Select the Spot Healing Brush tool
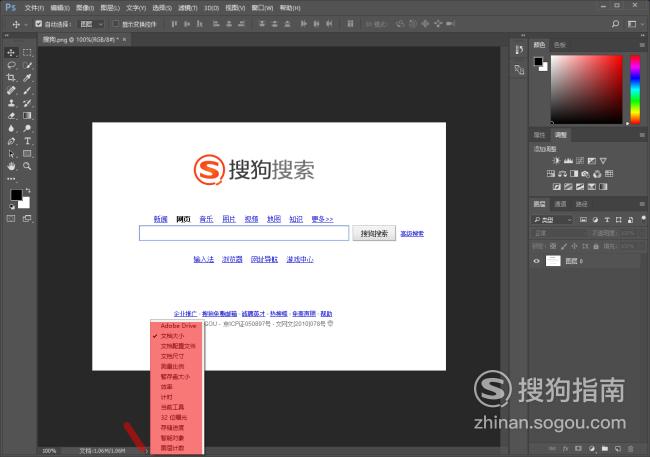Viewport: 650px width, 457px height. click(x=11, y=90)
